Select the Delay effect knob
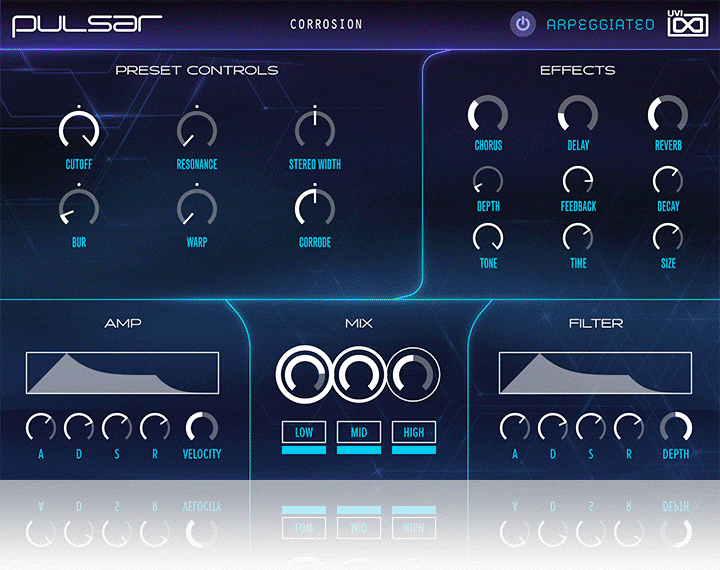The height and width of the screenshot is (570, 720). [578, 115]
